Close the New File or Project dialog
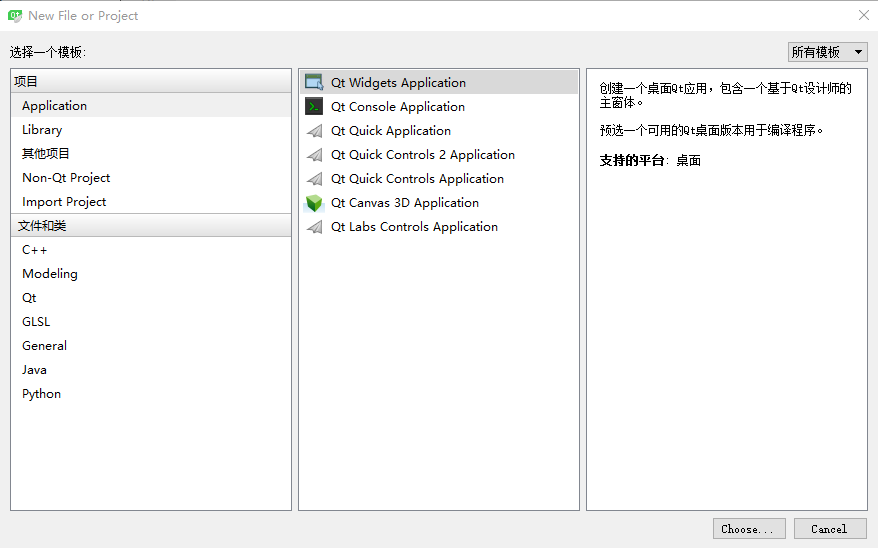Screen dimensions: 878x548 click(864, 16)
